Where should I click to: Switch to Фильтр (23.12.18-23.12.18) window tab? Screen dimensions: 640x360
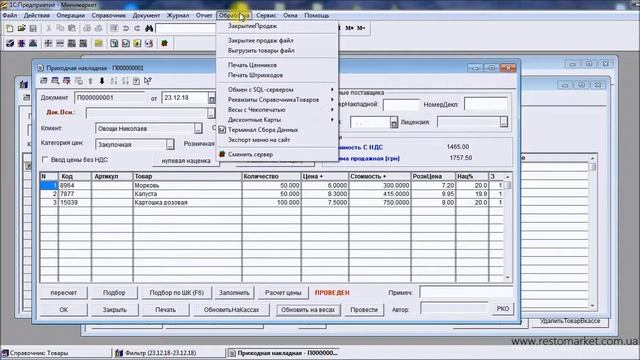click(169, 353)
